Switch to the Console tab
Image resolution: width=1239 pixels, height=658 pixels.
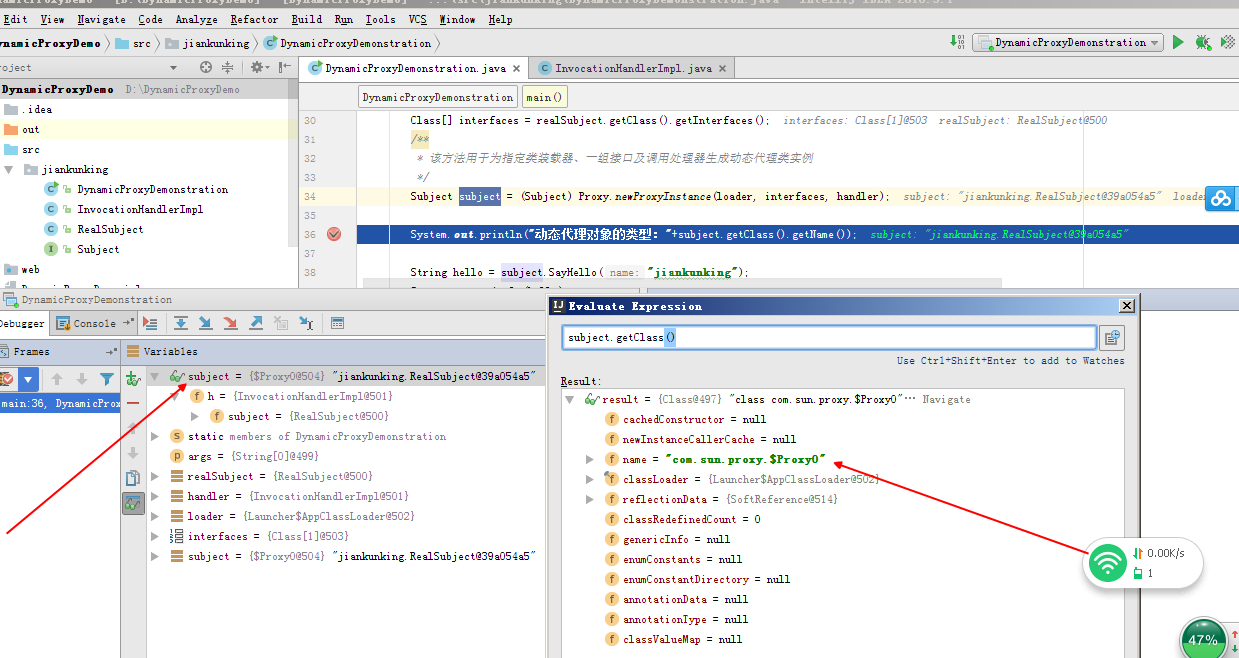(x=94, y=323)
